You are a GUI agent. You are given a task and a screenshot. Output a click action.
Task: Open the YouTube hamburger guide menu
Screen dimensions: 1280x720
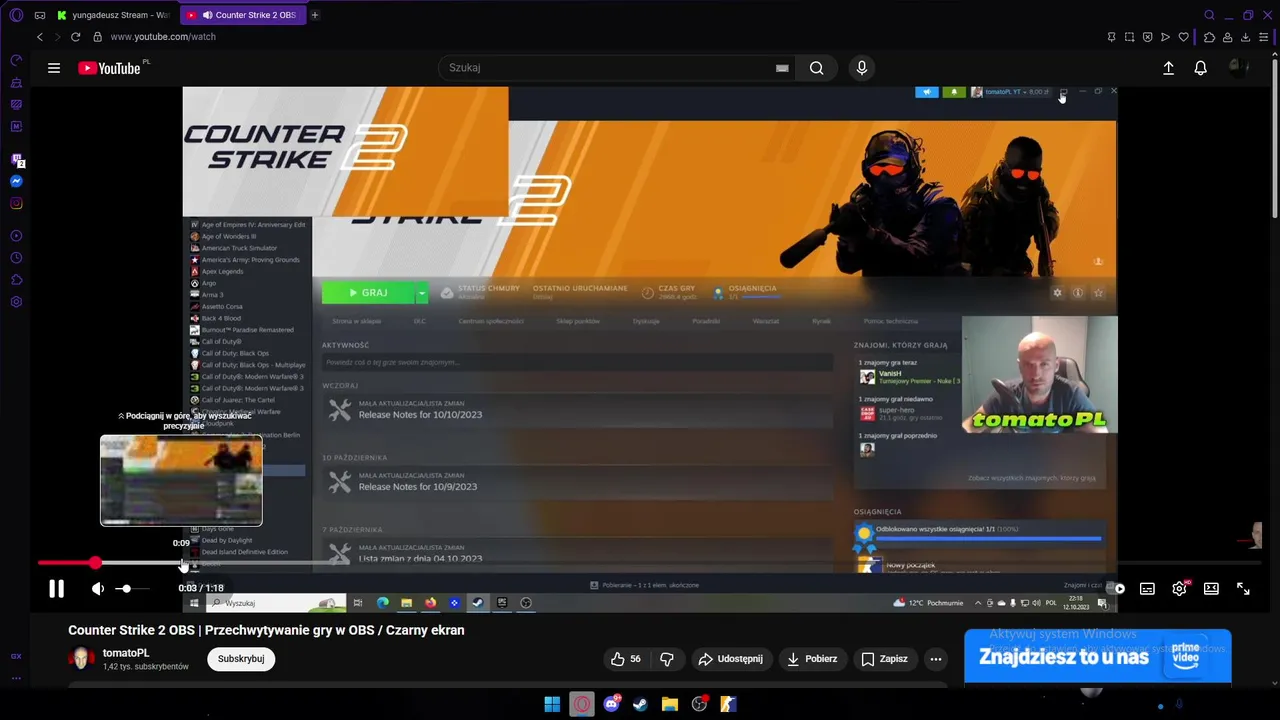pos(54,68)
